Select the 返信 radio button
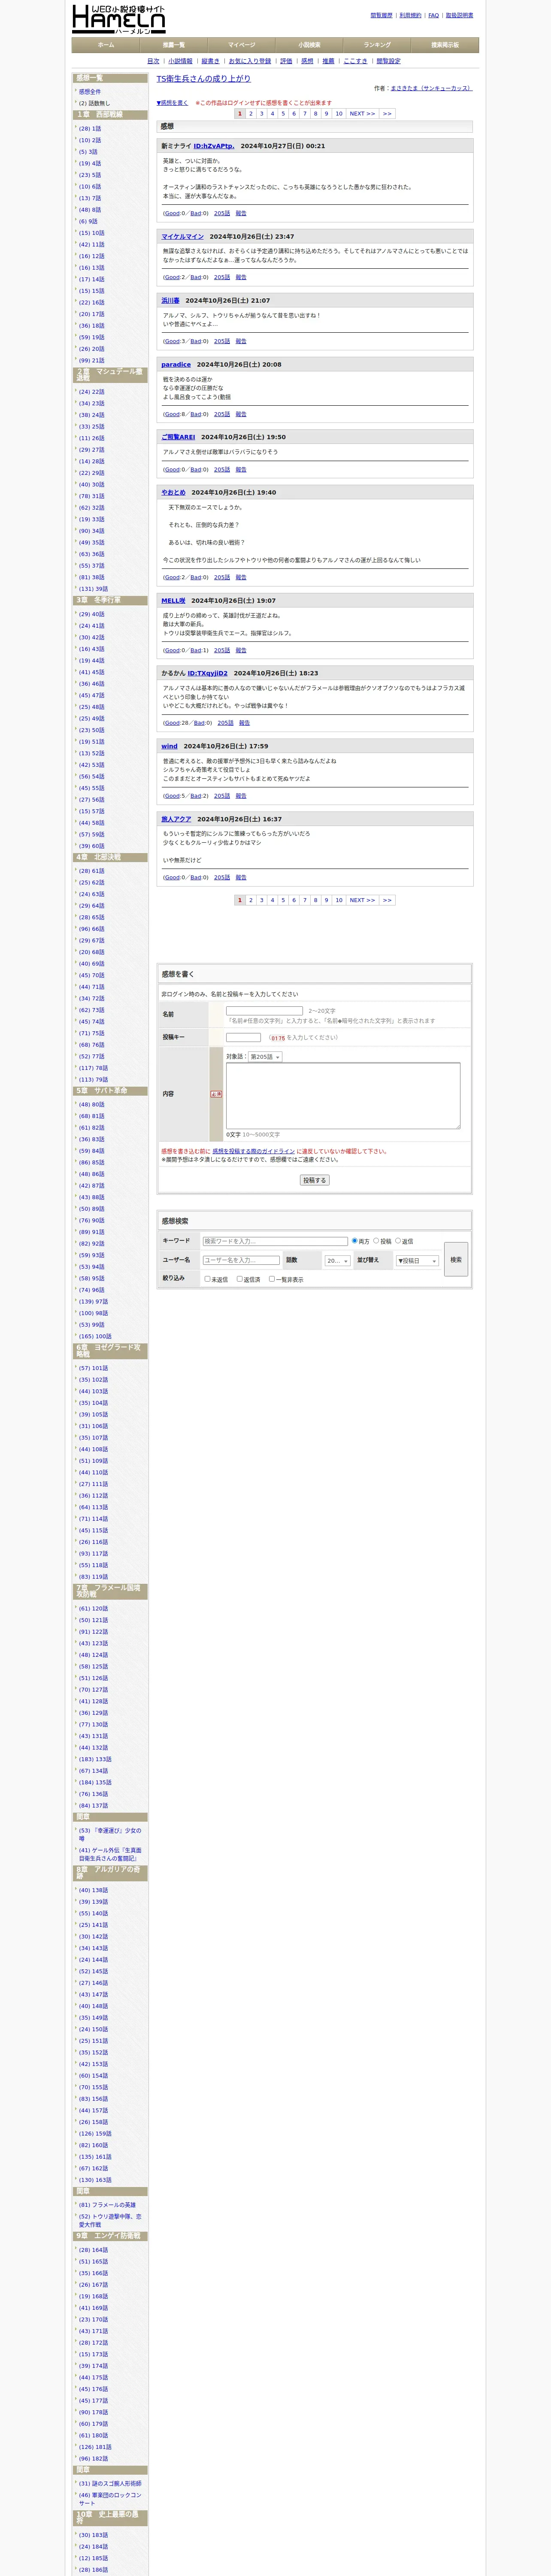 pos(398,1241)
